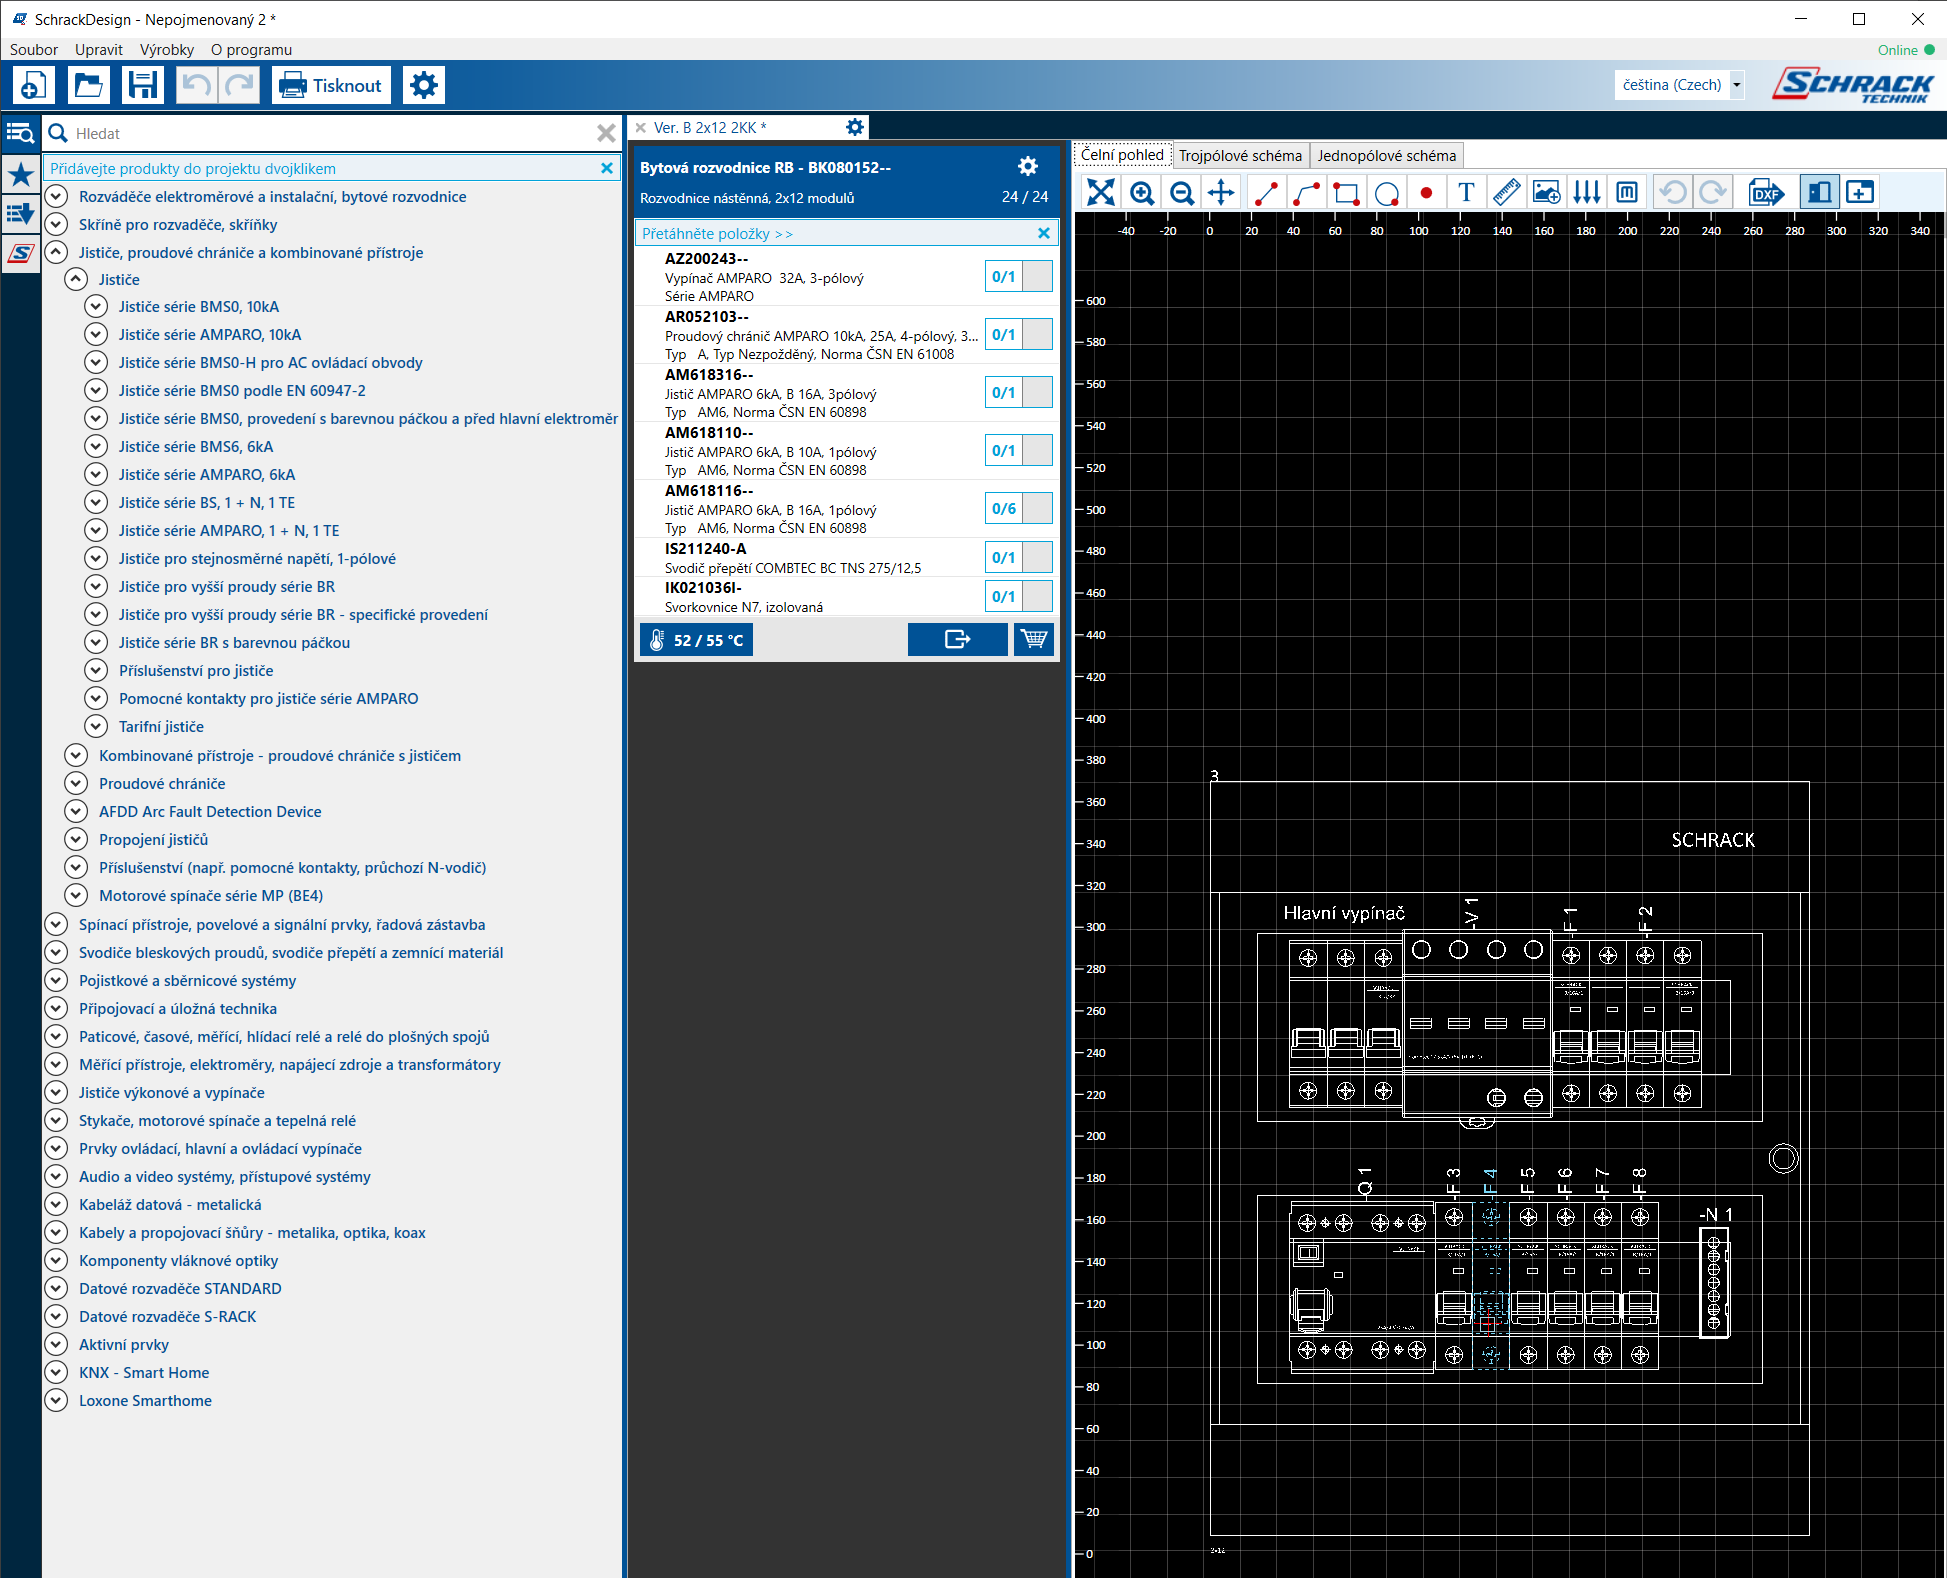Screen dimensions: 1947x1578
Task: Select the text annotation tool
Action: (1466, 192)
